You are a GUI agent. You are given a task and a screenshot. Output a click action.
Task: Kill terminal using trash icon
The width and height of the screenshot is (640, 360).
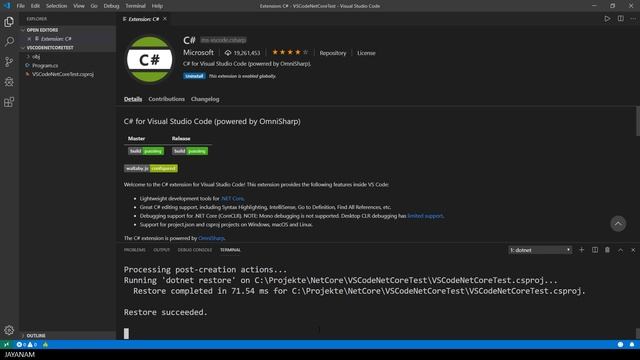[607, 250]
